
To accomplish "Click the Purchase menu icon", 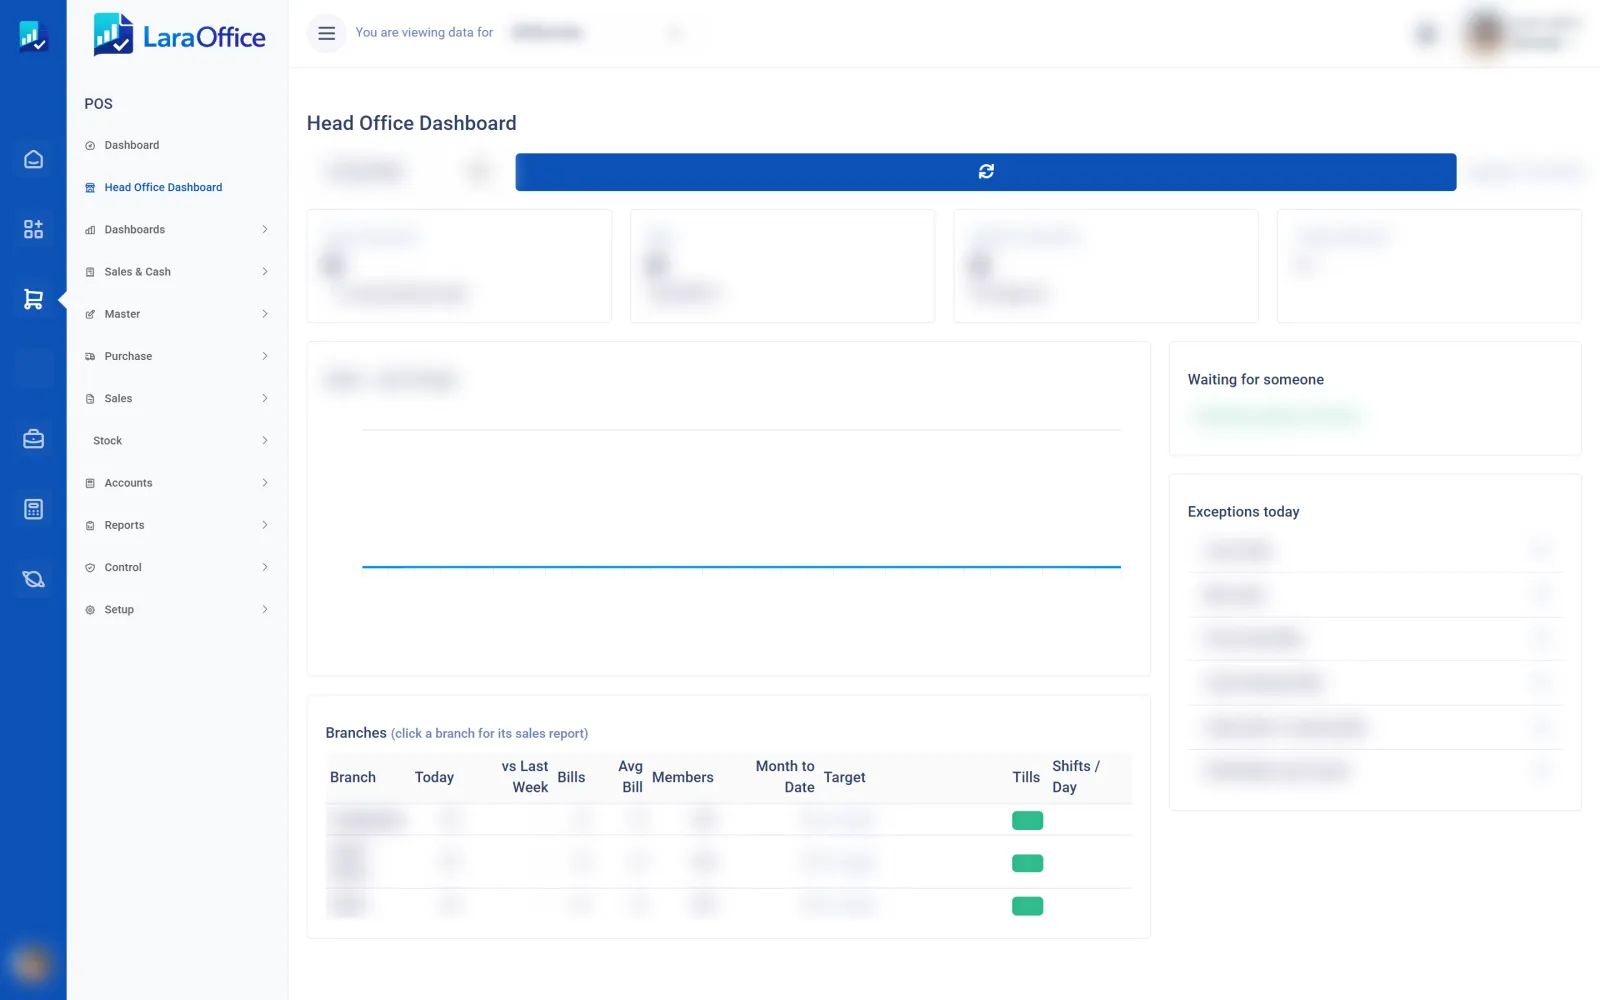I will [90, 356].
